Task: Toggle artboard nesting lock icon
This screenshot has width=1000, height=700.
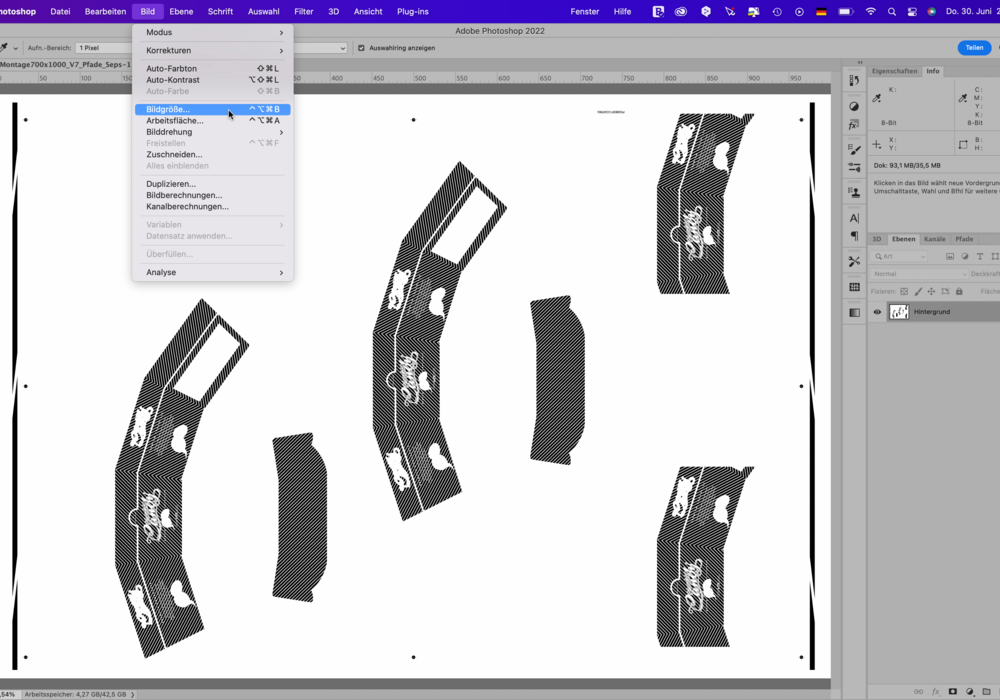Action: (x=945, y=291)
